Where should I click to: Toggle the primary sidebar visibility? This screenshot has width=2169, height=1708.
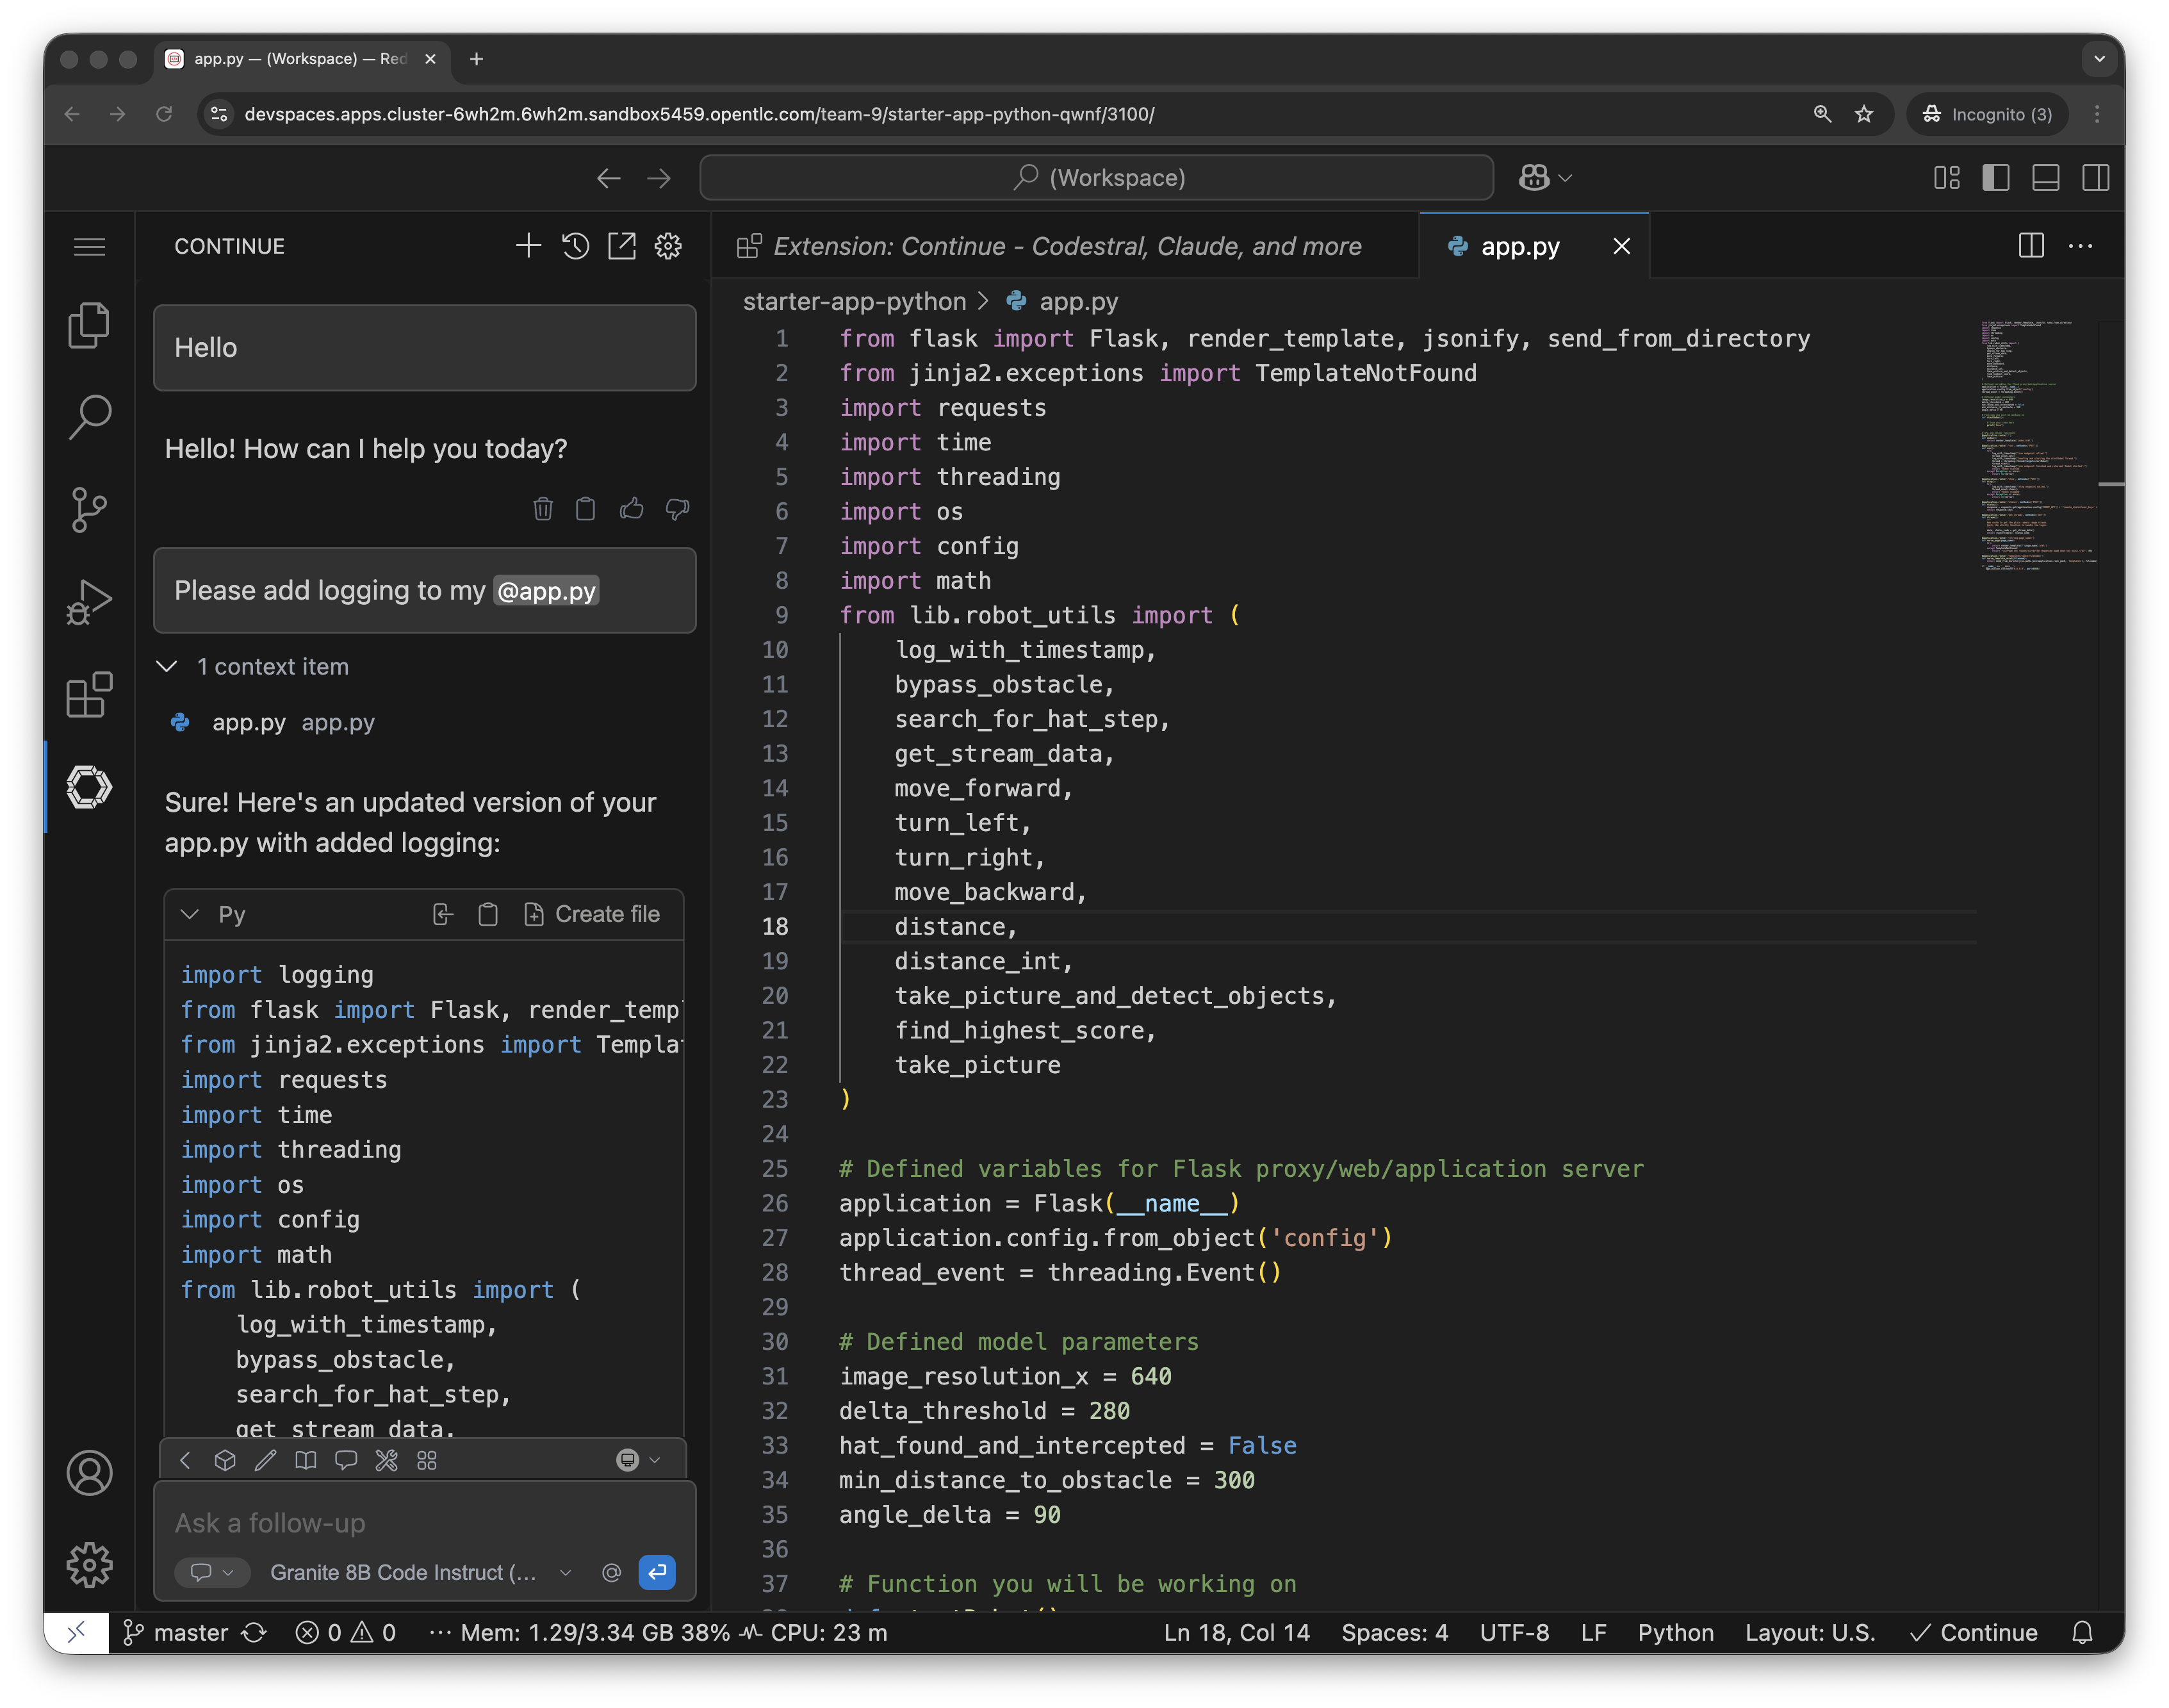1996,178
